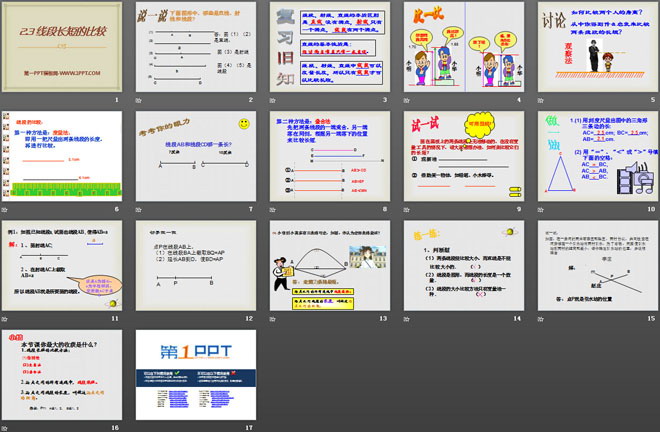The height and width of the screenshot is (432, 660).
Task: Select slide 10 thumbnail with blue triangle
Action: tap(598, 156)
